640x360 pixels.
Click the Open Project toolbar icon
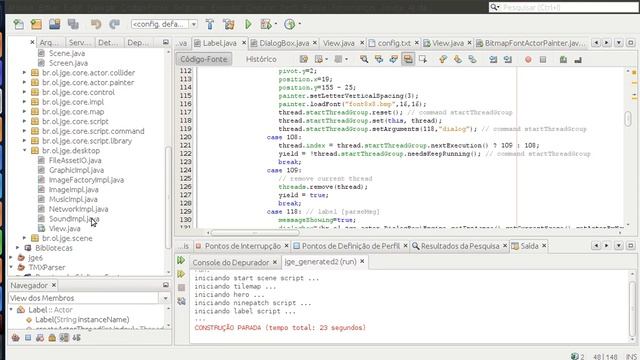pos(55,24)
